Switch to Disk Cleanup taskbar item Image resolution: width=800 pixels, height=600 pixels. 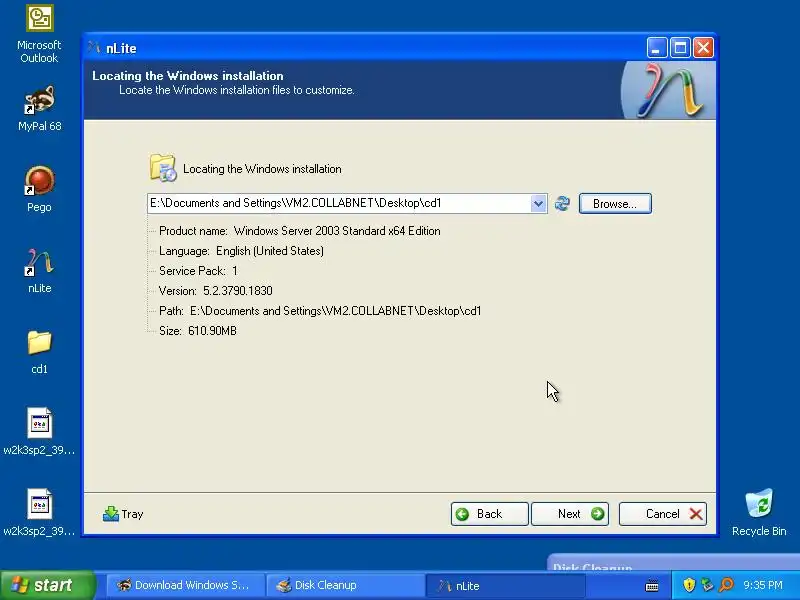345,585
